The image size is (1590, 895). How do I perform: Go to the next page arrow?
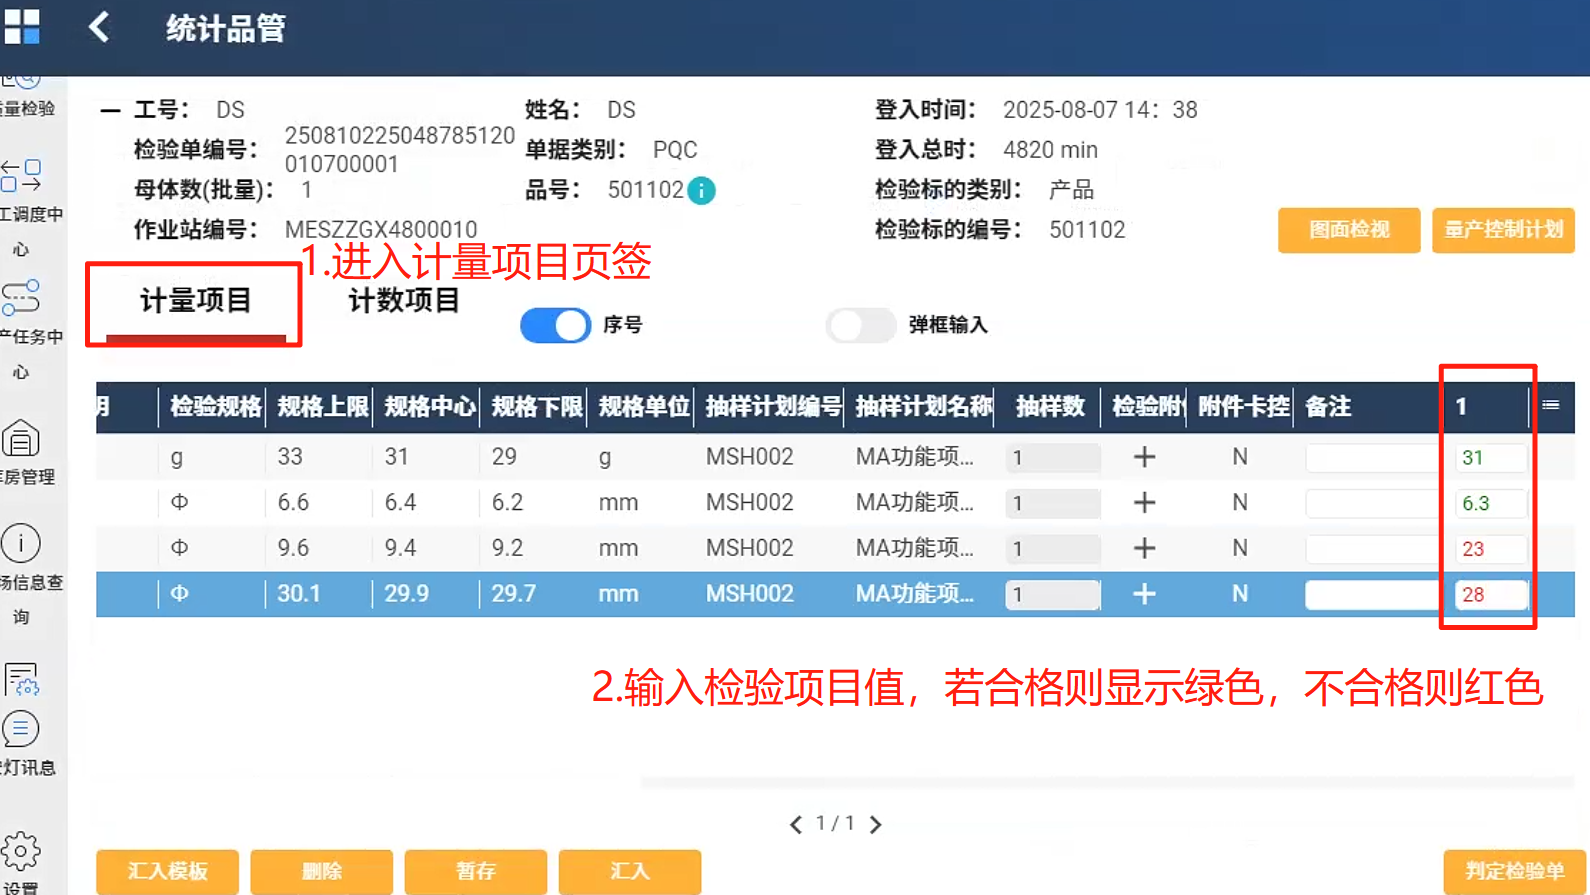[876, 824]
